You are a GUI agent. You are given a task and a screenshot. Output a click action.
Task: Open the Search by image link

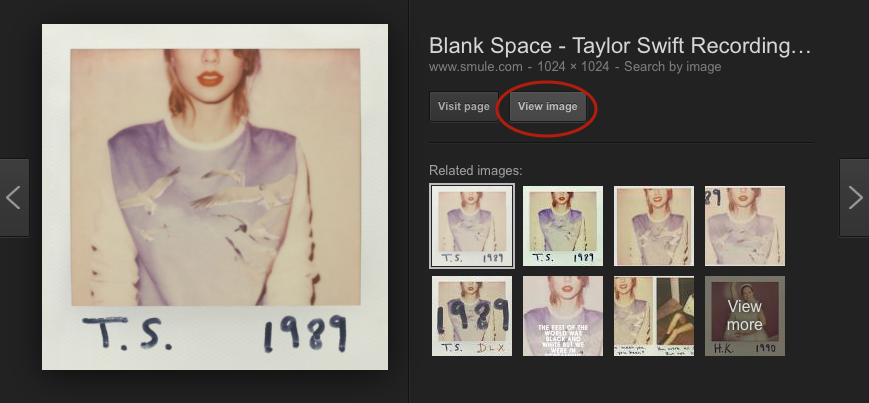click(x=672, y=67)
